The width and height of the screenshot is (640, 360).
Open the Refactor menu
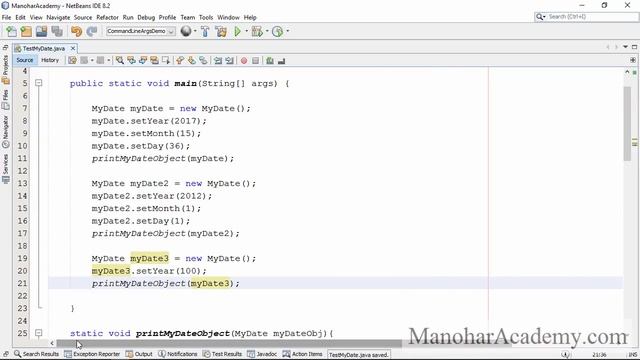pos(107,18)
